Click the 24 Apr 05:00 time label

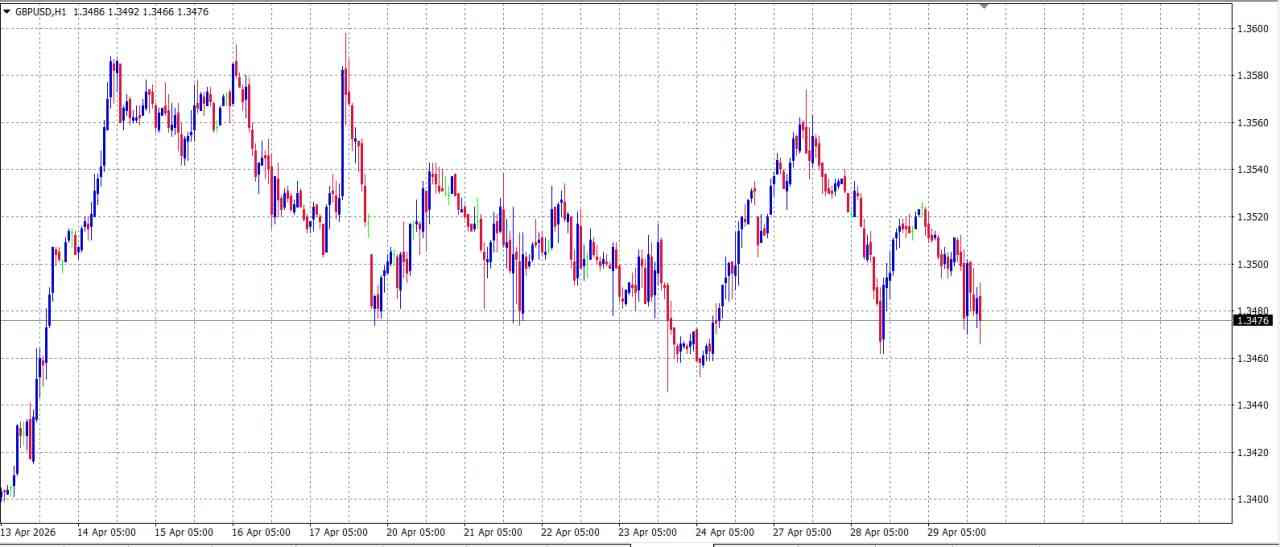coord(725,532)
